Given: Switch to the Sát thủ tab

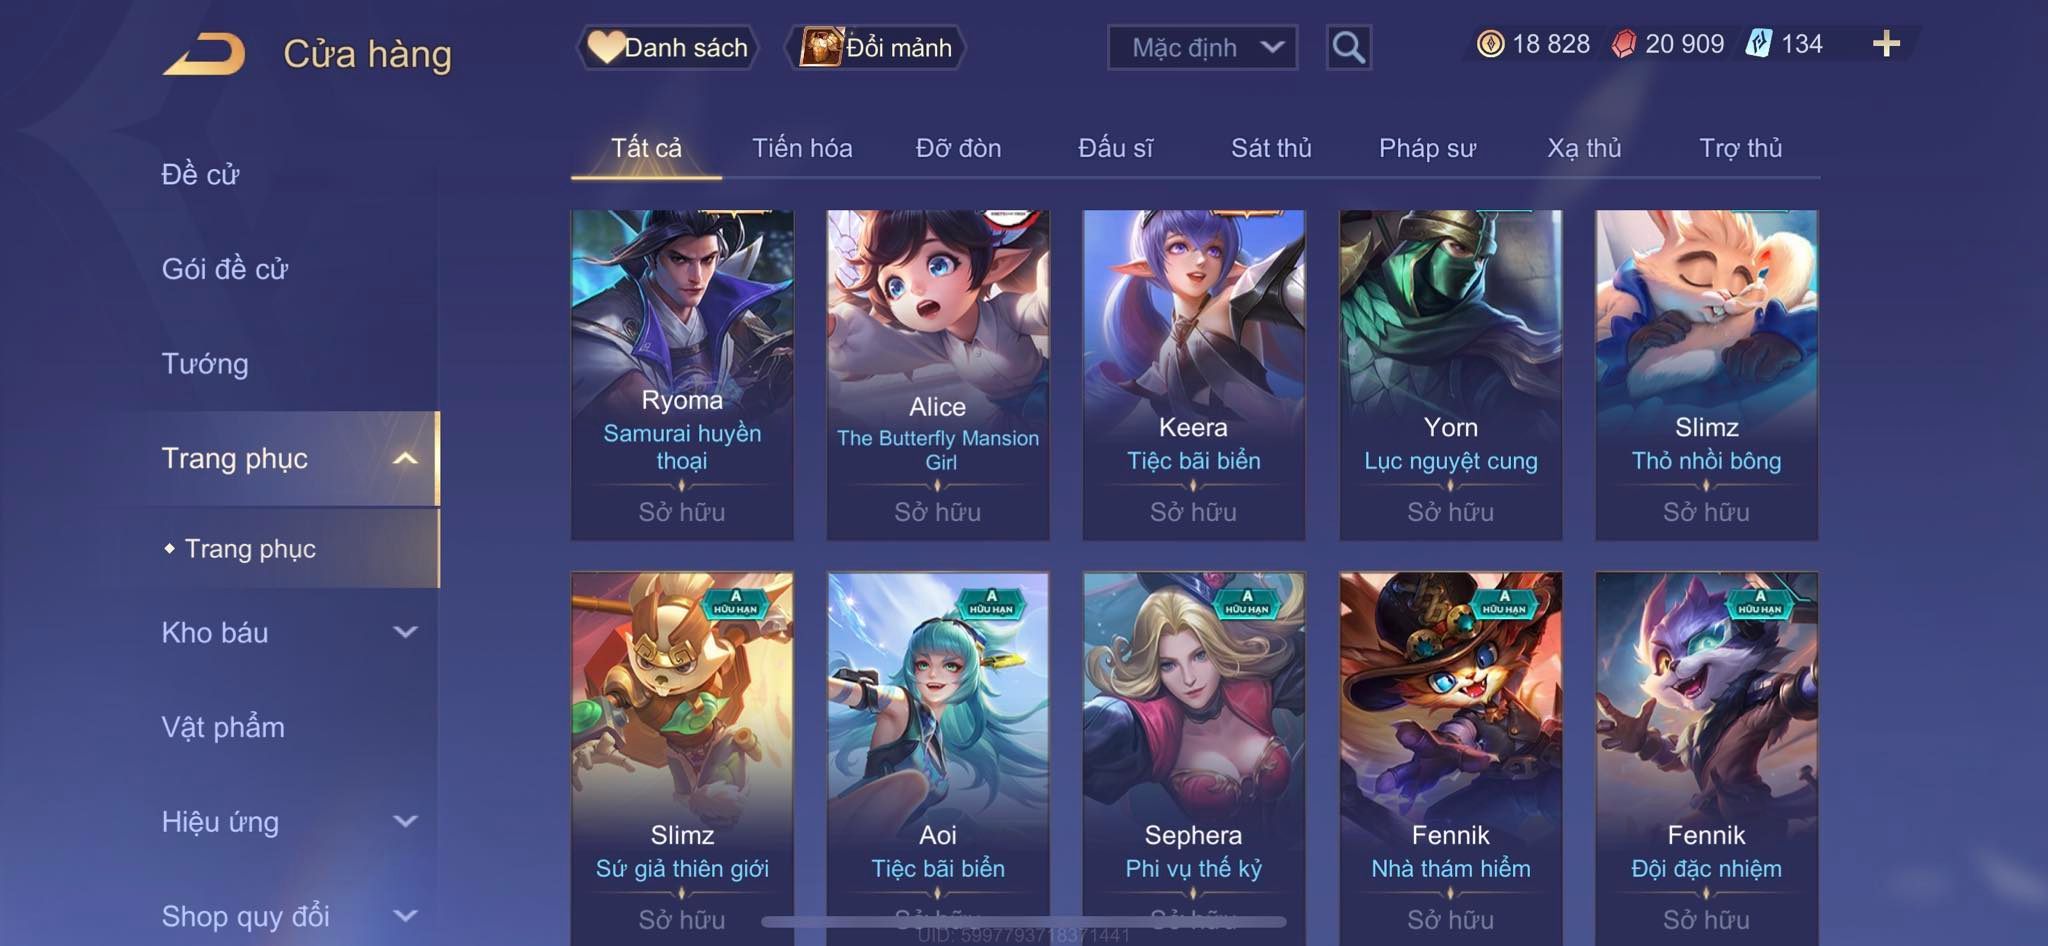Looking at the screenshot, I should 1271,148.
